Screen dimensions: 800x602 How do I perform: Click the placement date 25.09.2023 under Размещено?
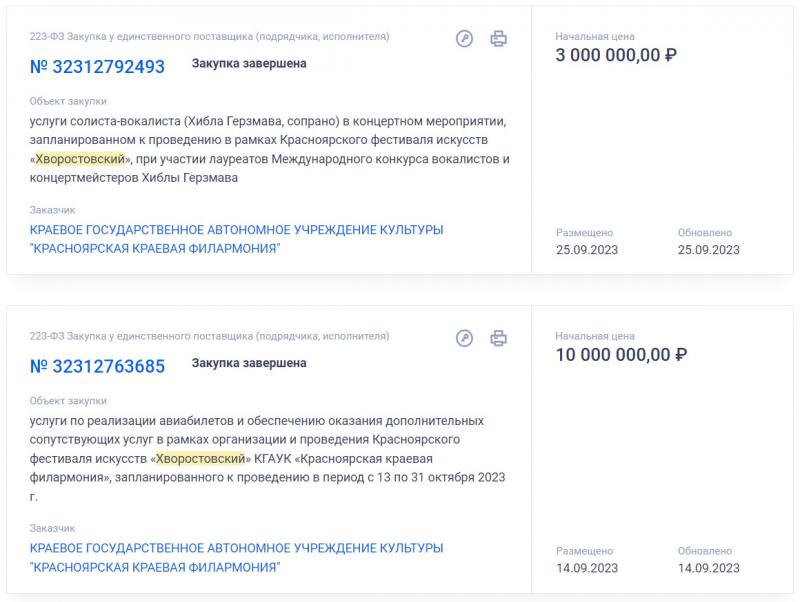tap(587, 249)
